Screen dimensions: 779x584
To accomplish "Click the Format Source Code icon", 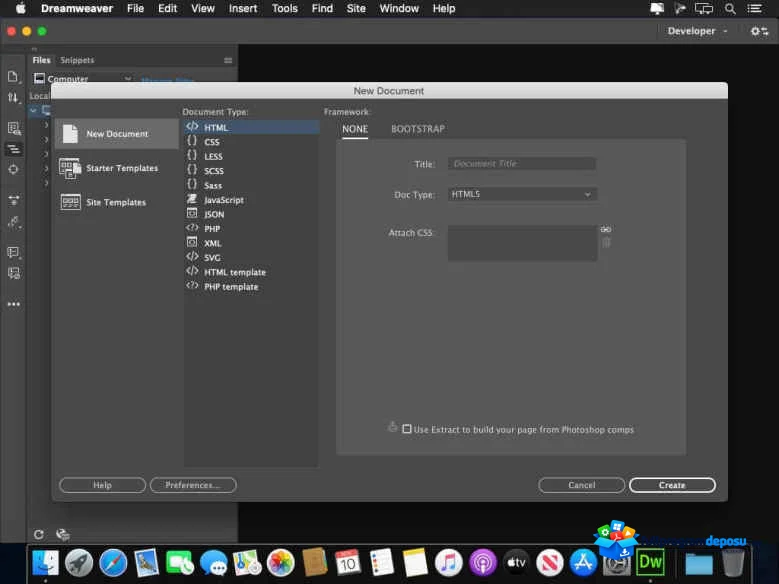I will [x=14, y=222].
